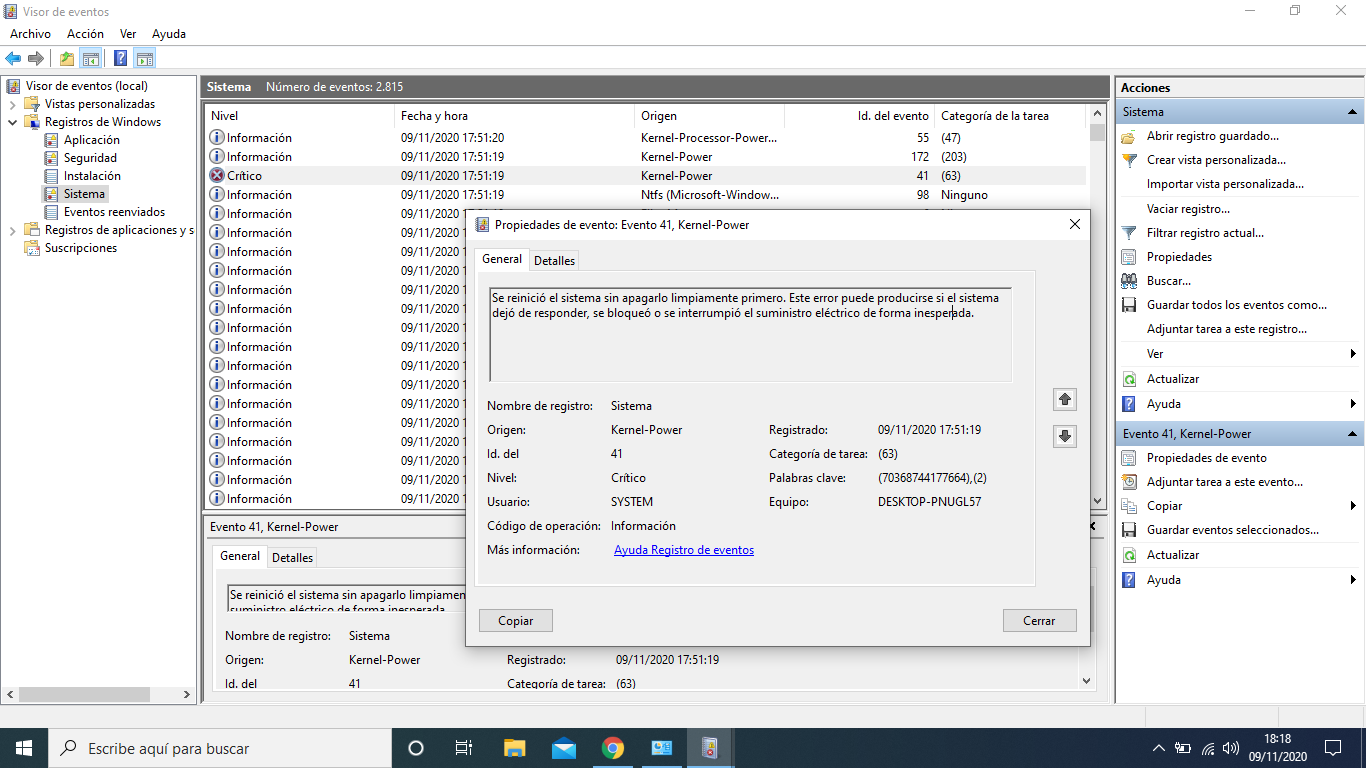Select the Kernel-Processor-Power event row
This screenshot has height=768, width=1366.
645,138
